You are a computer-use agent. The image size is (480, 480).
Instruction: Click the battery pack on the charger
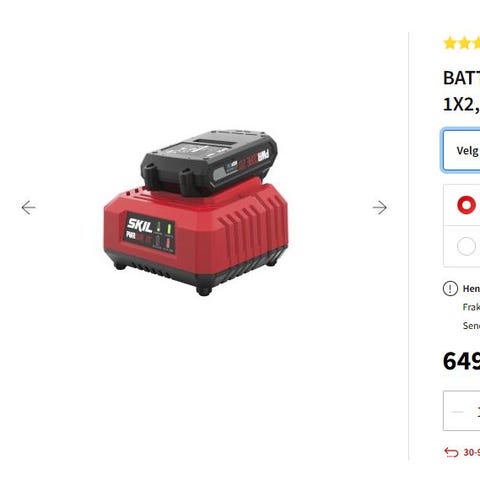tap(209, 162)
